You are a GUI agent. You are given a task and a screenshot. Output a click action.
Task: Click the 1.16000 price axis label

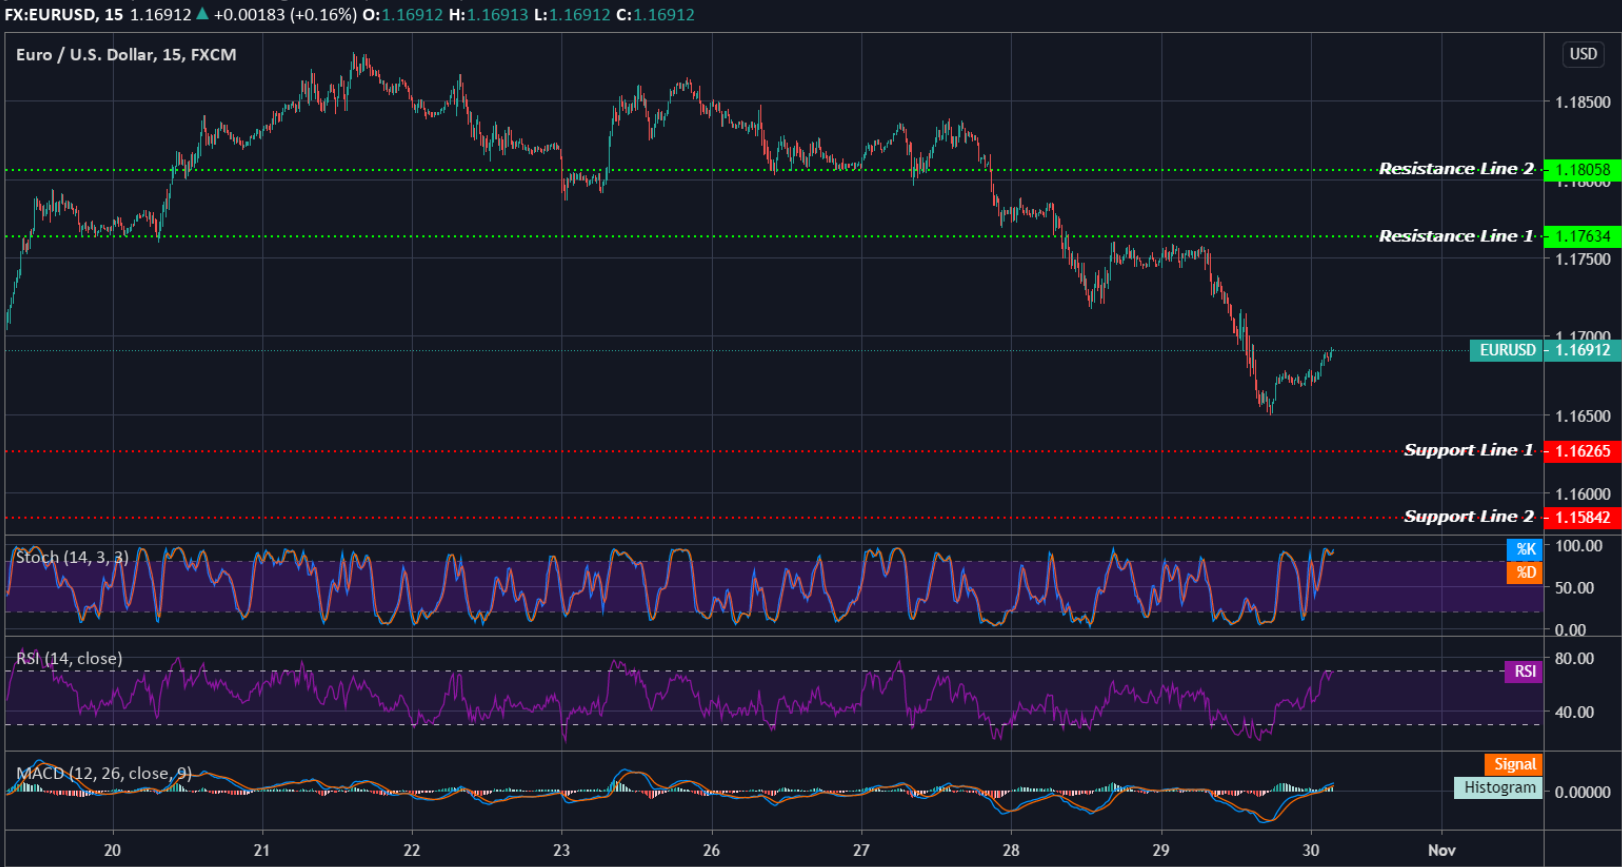(1583, 494)
